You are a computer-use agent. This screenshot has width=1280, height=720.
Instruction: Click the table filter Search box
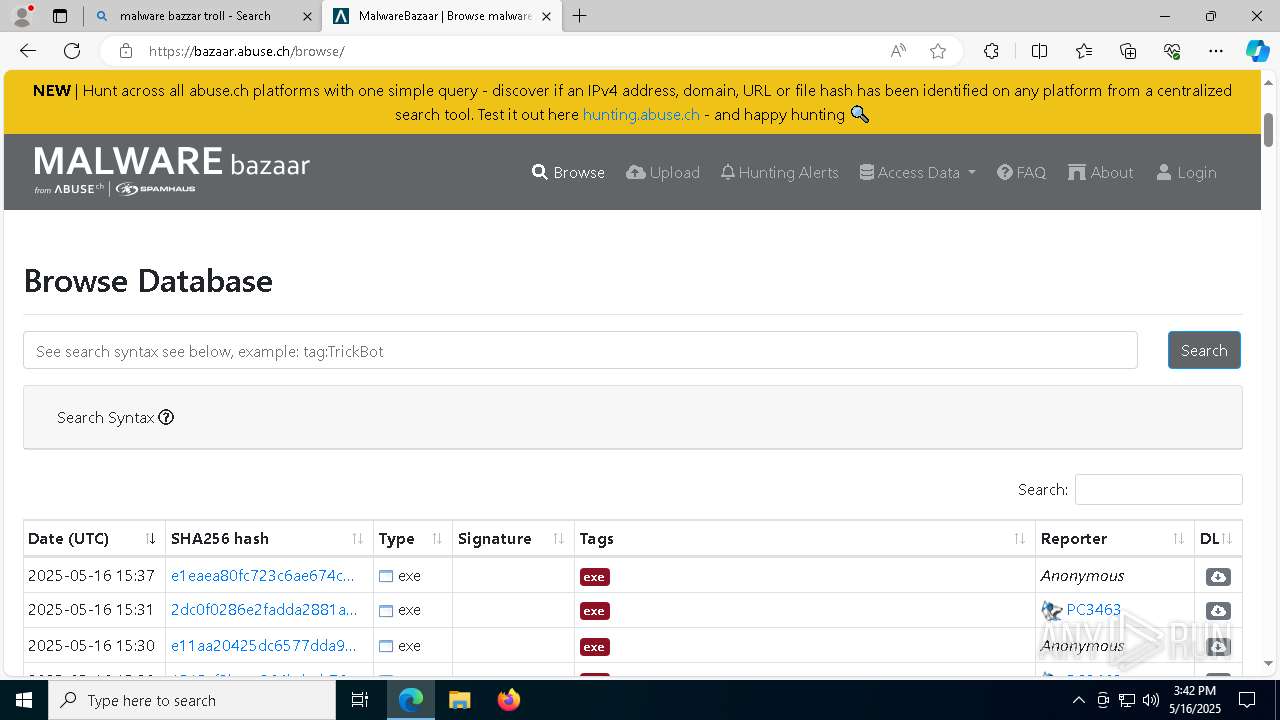coord(1158,489)
